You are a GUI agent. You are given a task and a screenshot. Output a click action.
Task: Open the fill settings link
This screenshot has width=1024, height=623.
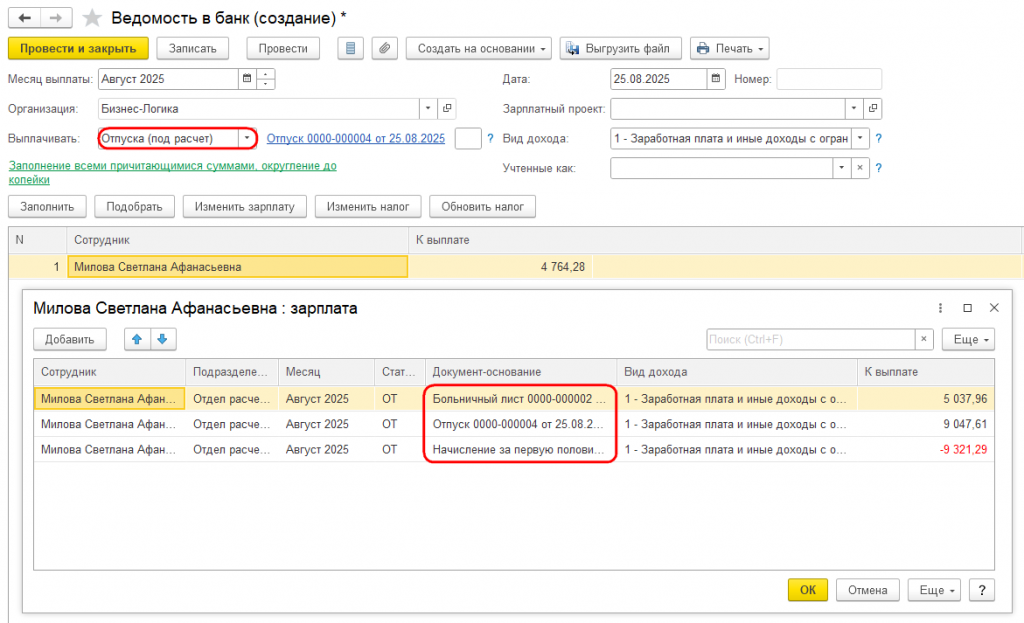coord(172,172)
